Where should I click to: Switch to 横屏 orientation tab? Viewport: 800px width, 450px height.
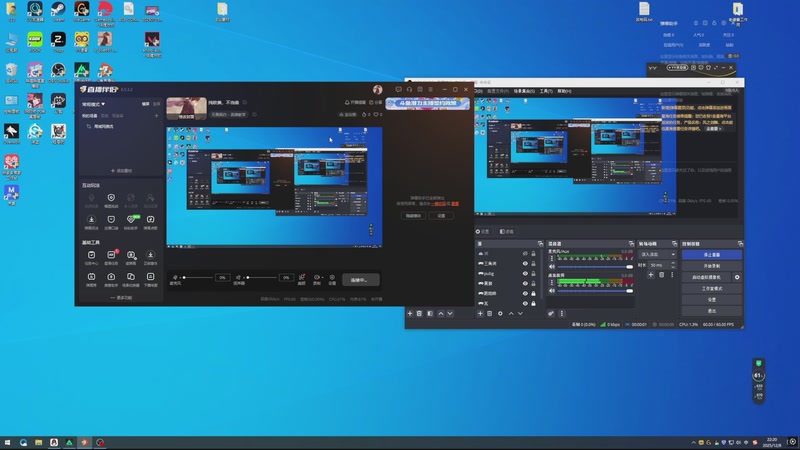point(145,104)
